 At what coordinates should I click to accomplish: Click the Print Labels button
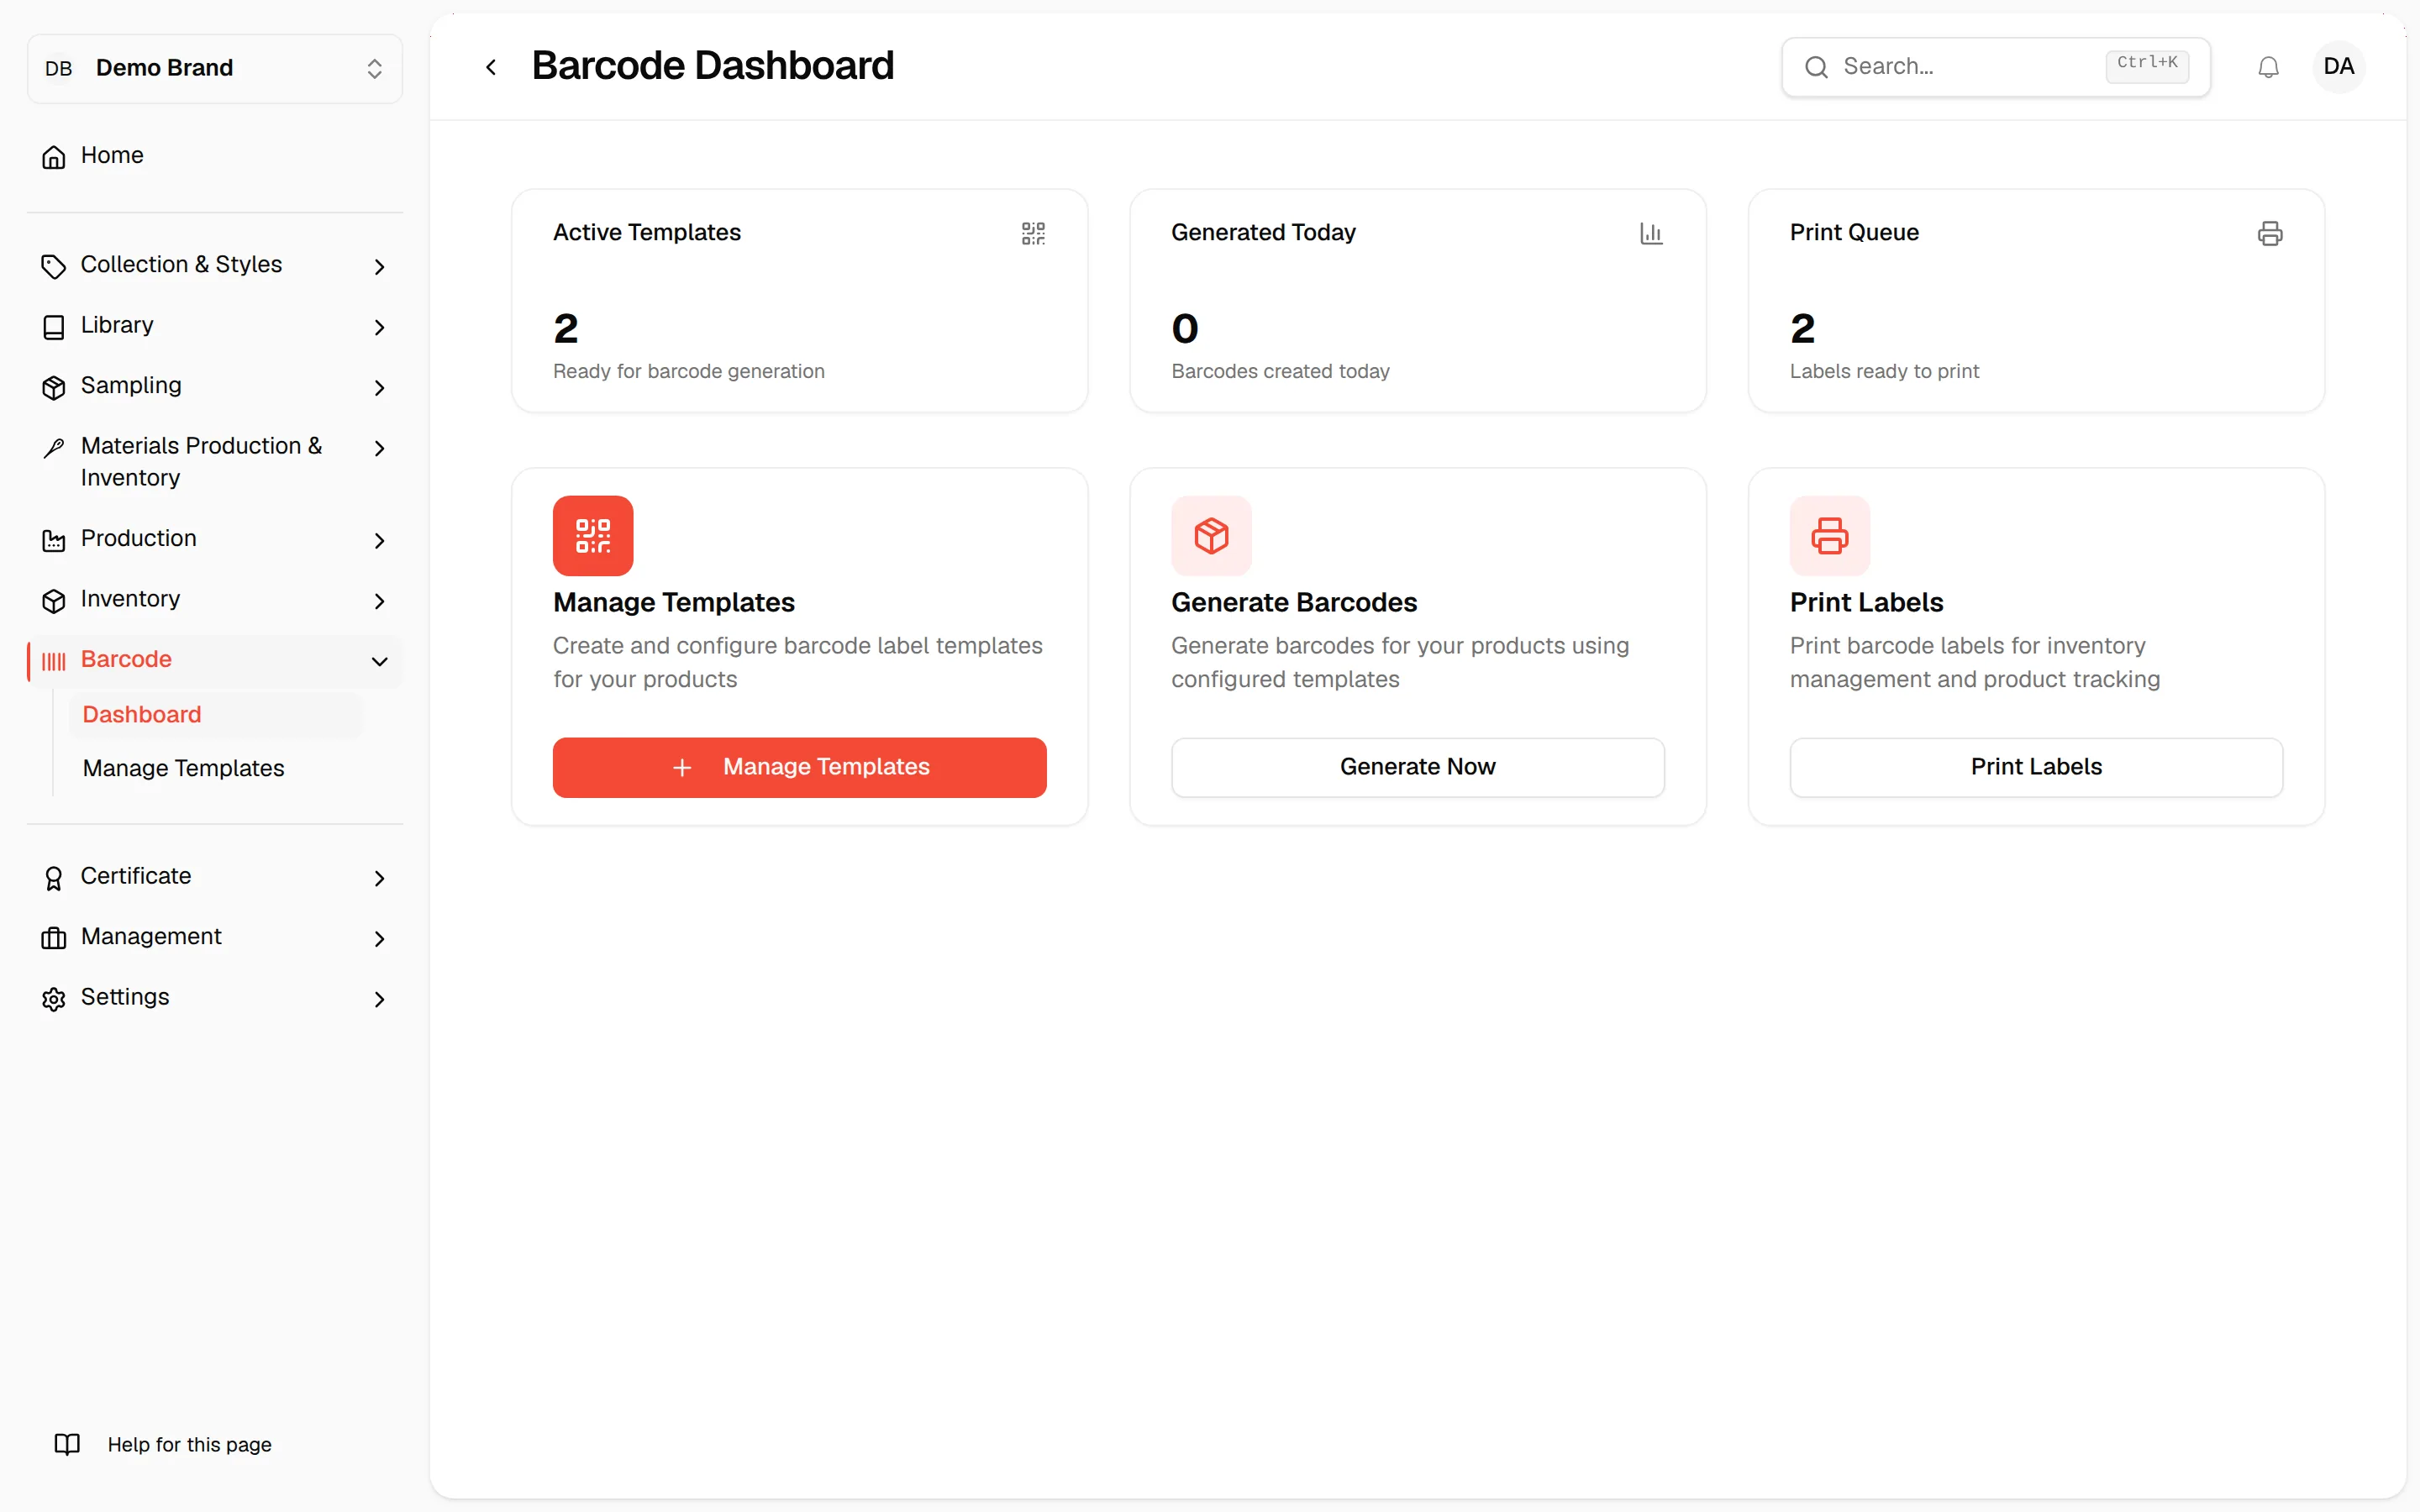pyautogui.click(x=2035, y=767)
